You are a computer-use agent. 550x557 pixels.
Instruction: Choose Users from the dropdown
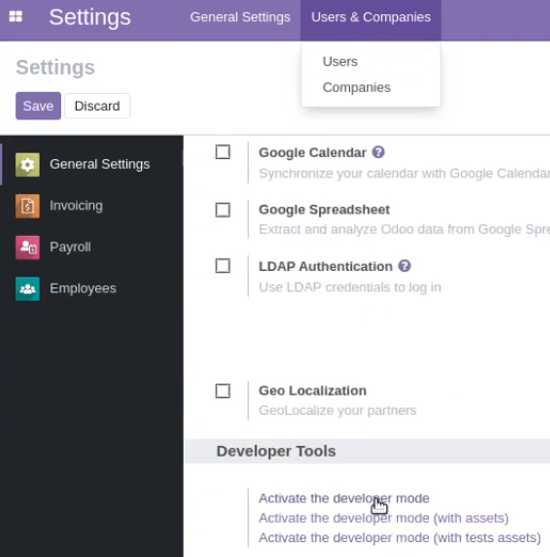click(340, 61)
